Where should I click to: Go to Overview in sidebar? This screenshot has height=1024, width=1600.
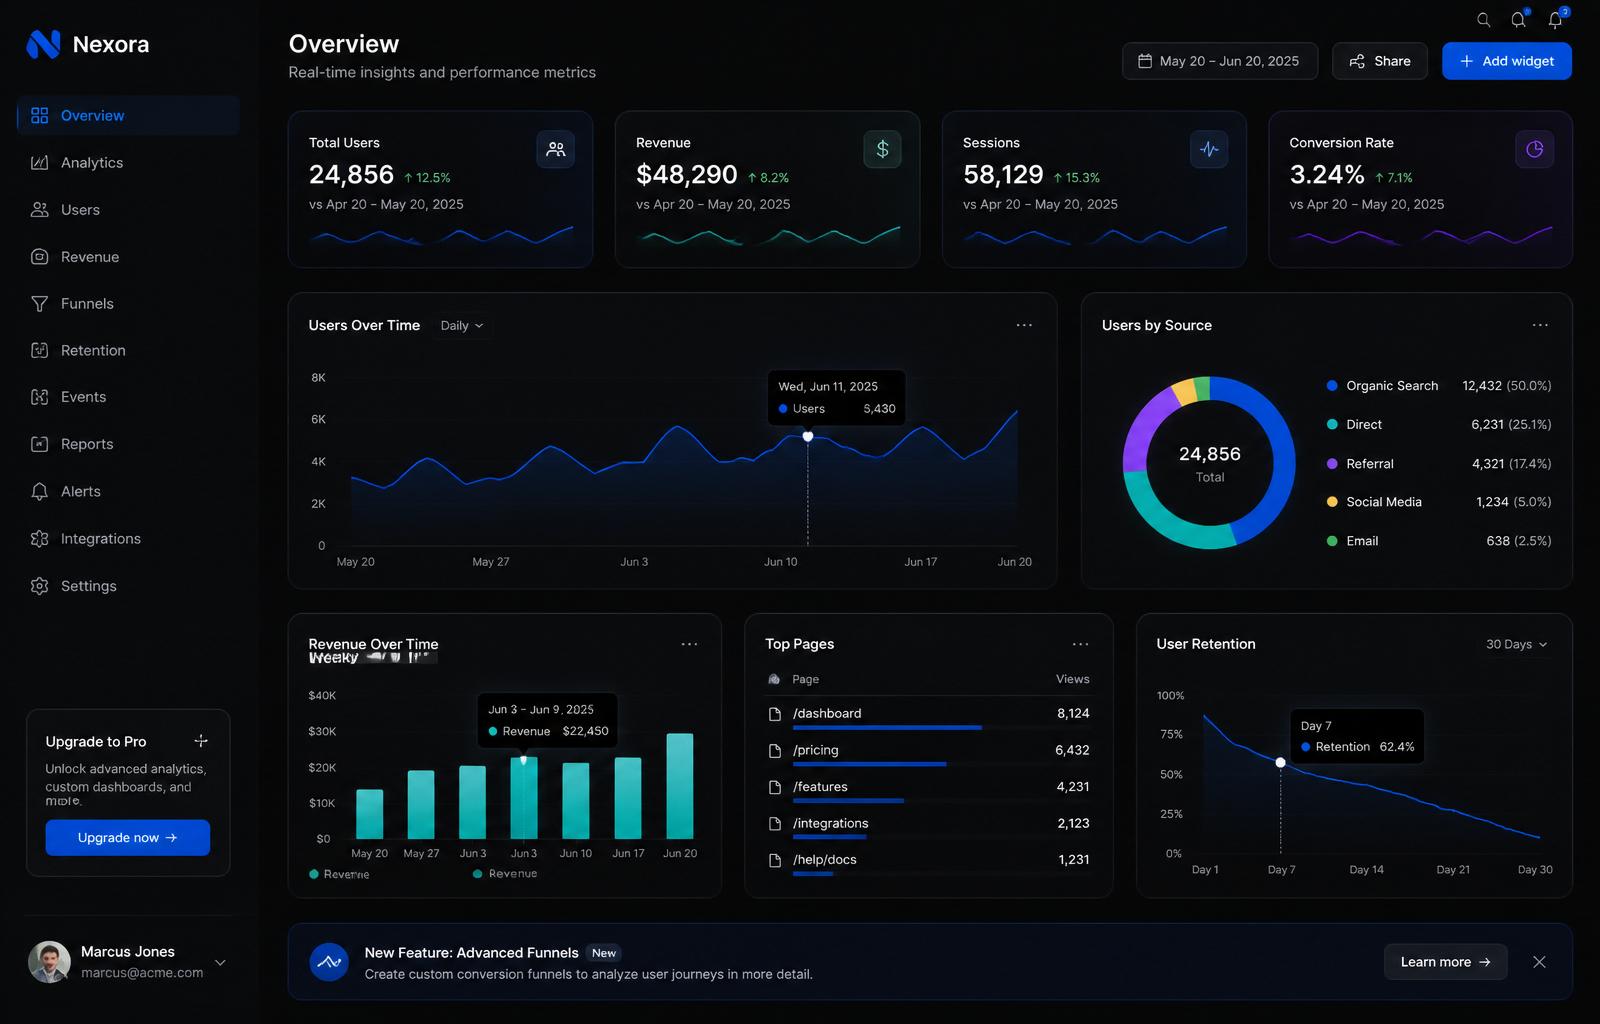click(128, 115)
